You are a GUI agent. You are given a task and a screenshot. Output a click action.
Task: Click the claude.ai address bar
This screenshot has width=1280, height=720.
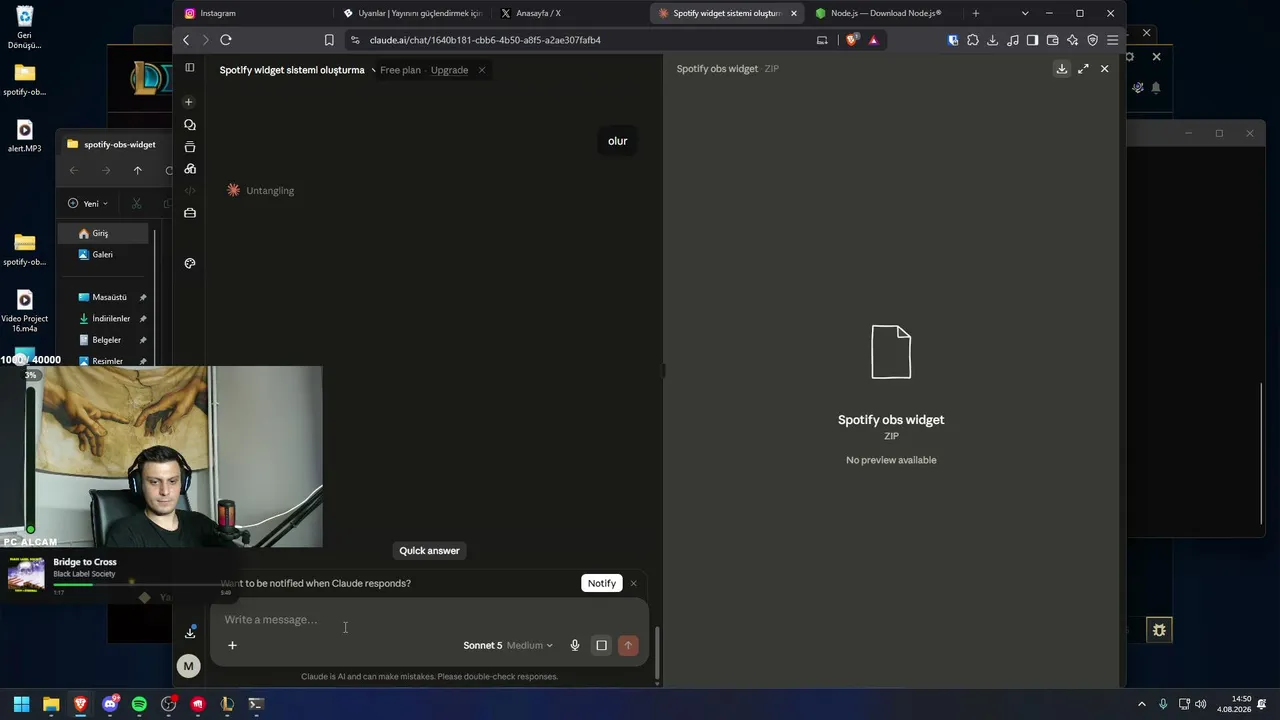click(580, 40)
